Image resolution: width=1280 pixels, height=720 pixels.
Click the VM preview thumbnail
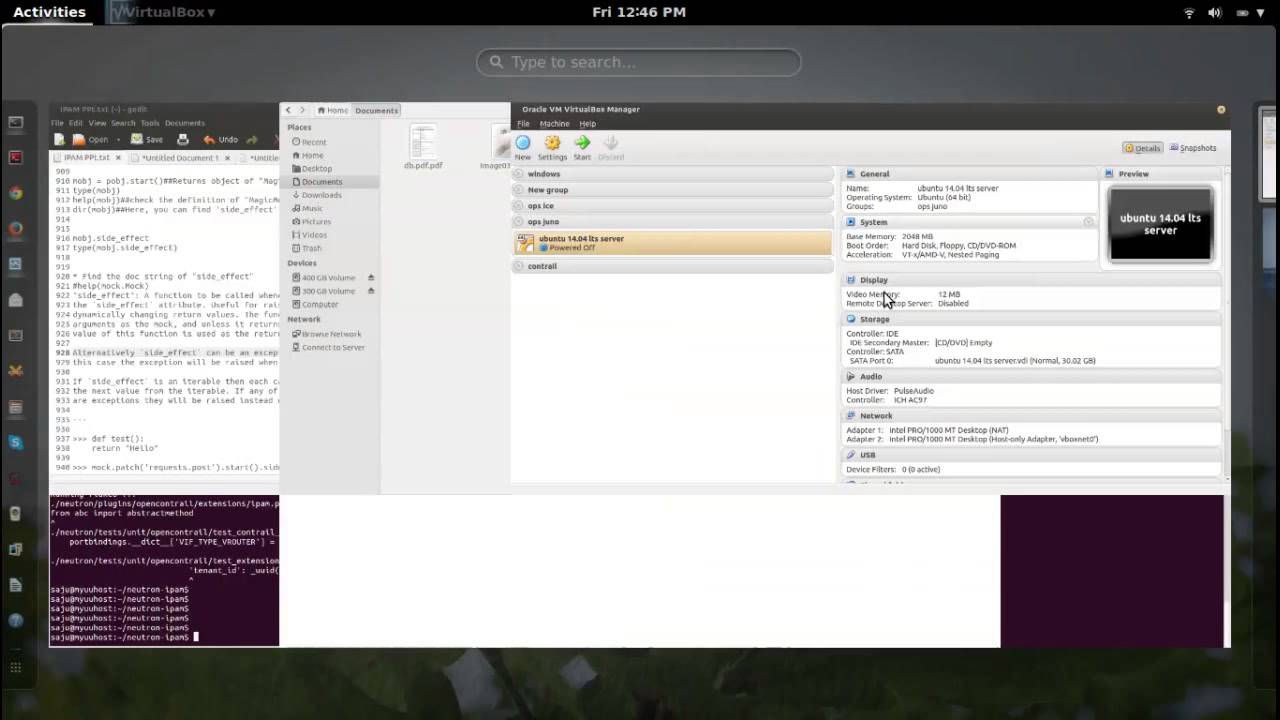click(1160, 224)
